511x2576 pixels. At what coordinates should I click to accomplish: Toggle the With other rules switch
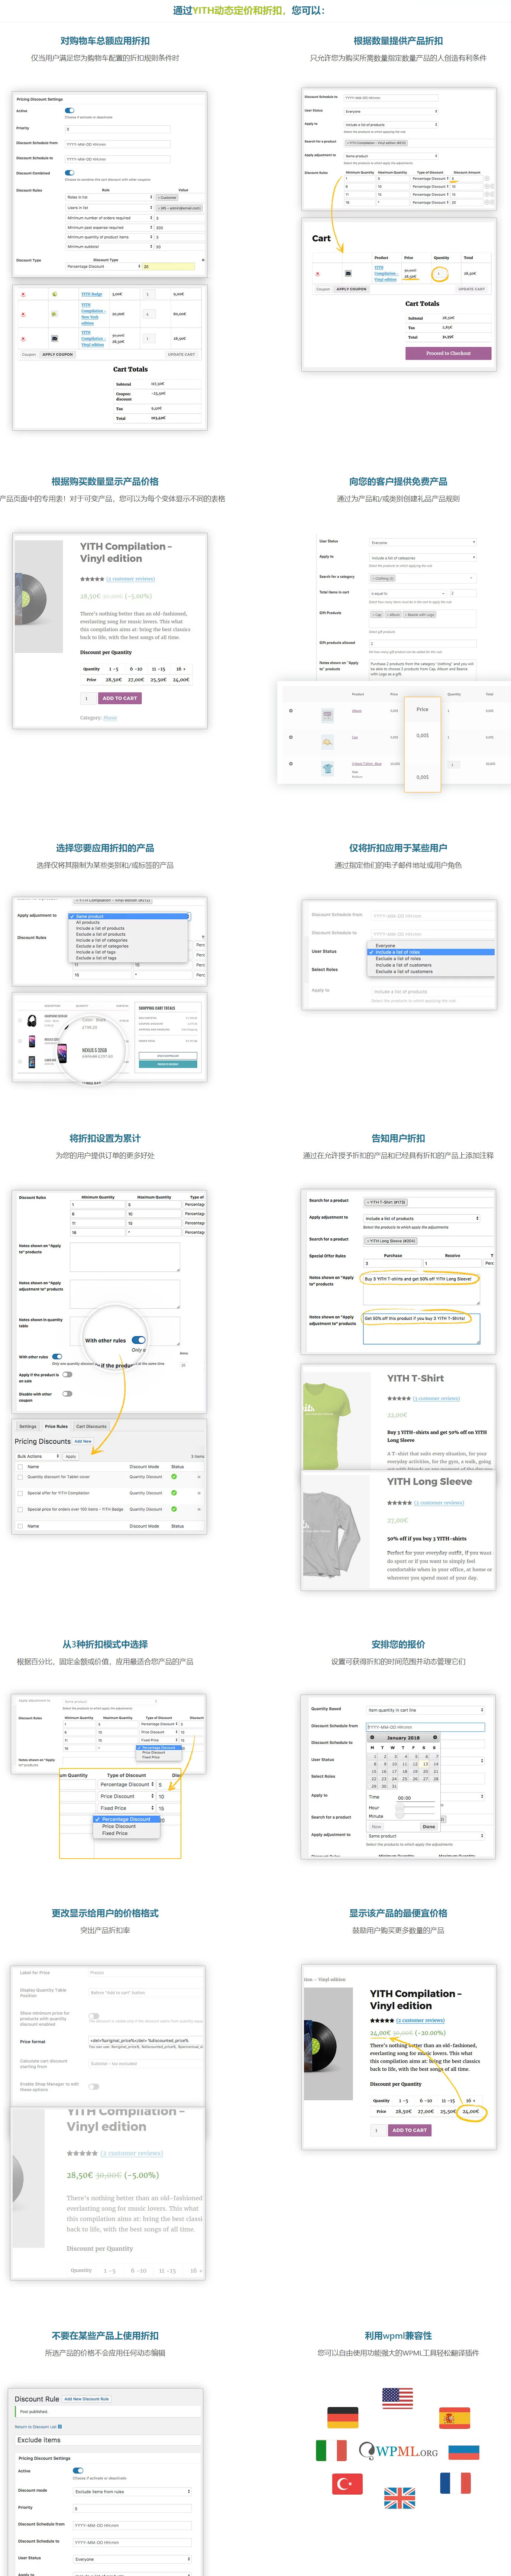click(x=57, y=1357)
